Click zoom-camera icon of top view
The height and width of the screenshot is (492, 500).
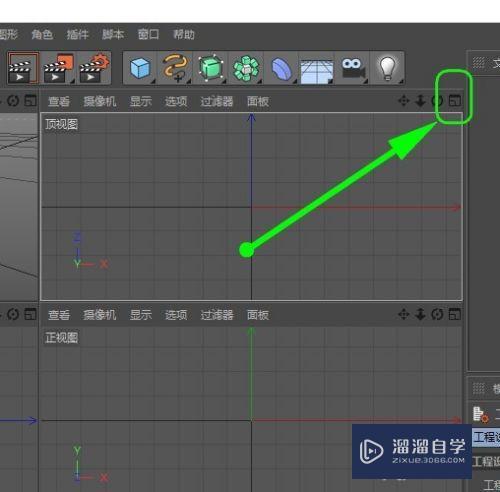(x=421, y=101)
